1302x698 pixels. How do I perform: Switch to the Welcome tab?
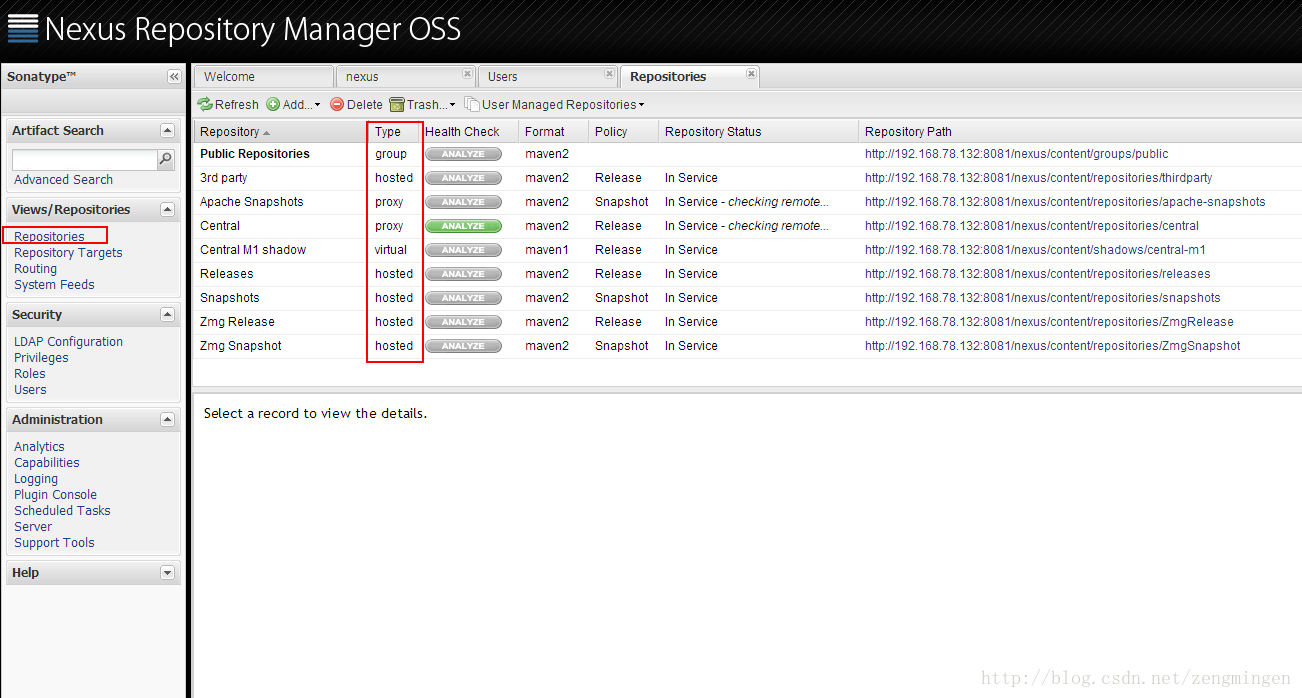(x=263, y=77)
